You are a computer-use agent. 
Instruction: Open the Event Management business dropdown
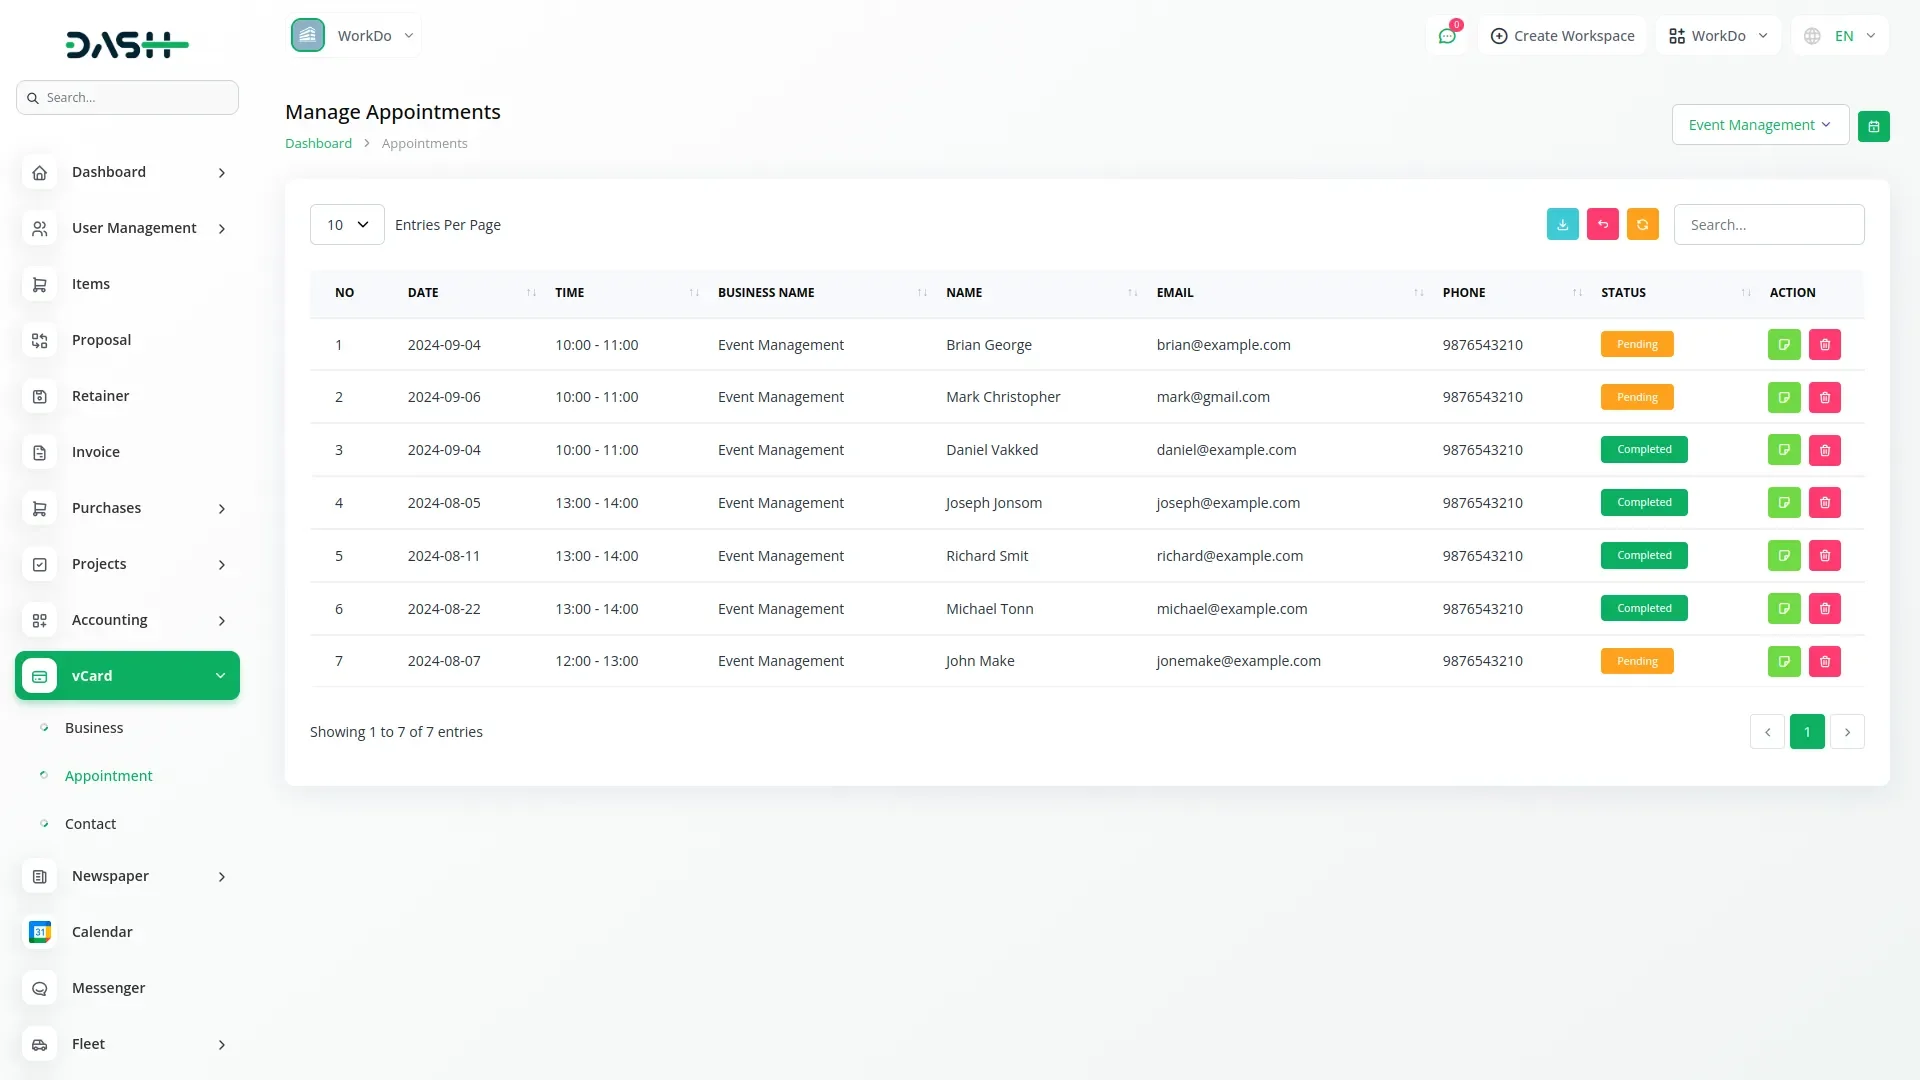pyautogui.click(x=1759, y=125)
